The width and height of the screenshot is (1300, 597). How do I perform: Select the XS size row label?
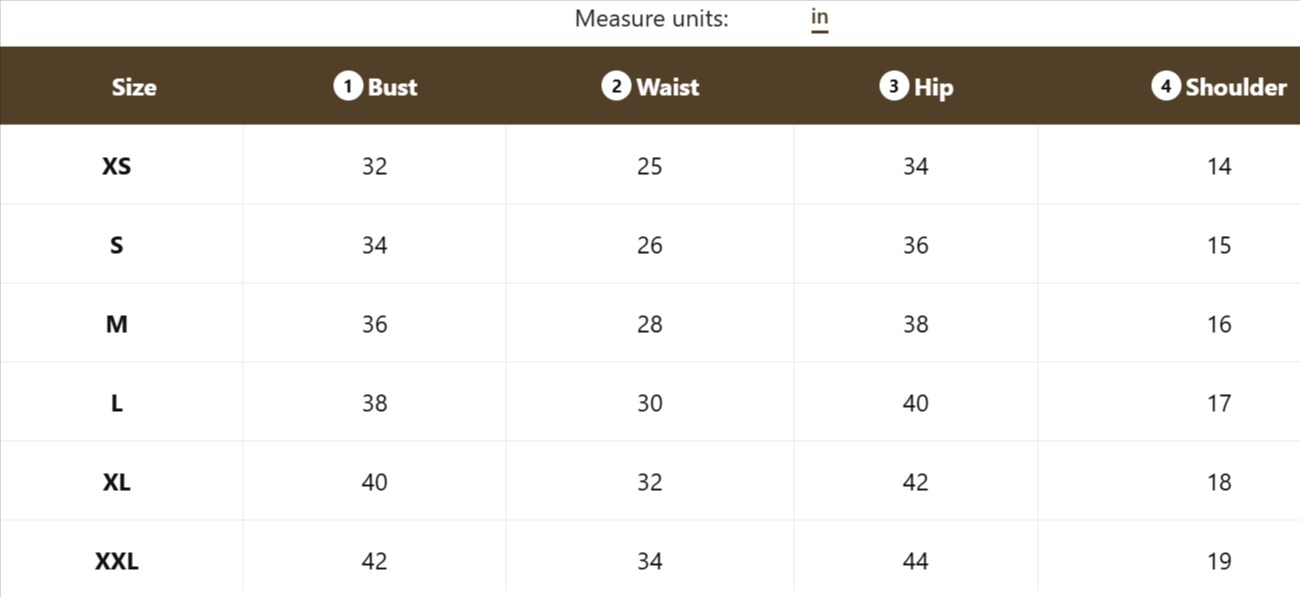117,166
